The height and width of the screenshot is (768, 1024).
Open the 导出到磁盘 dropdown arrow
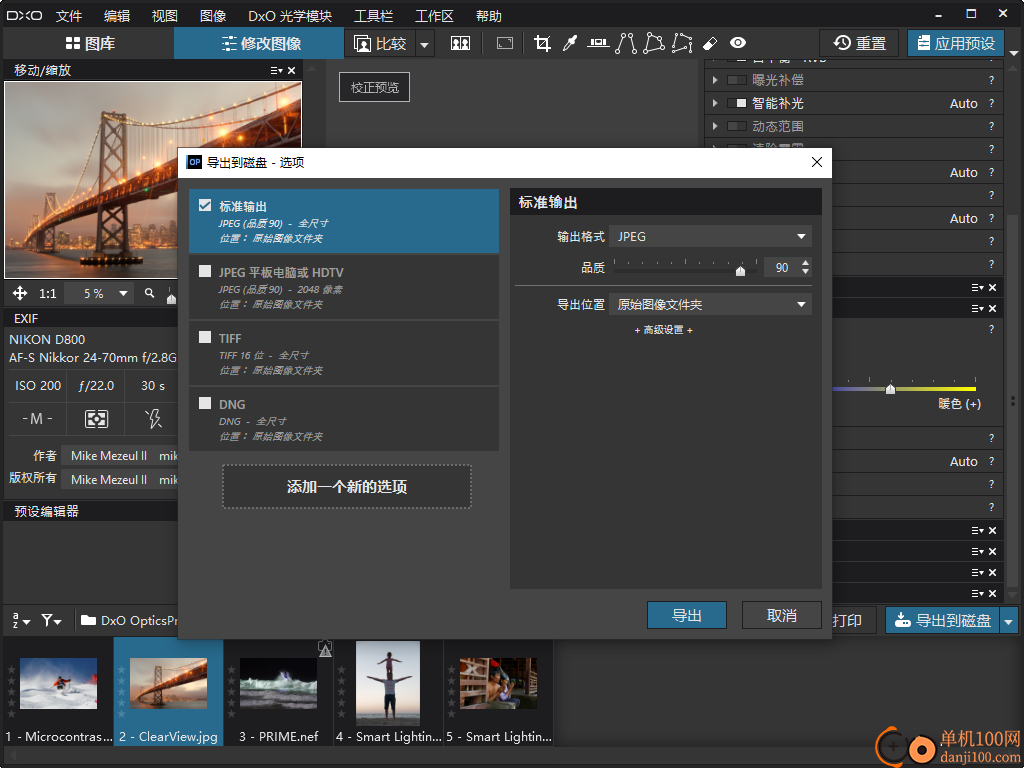1009,621
